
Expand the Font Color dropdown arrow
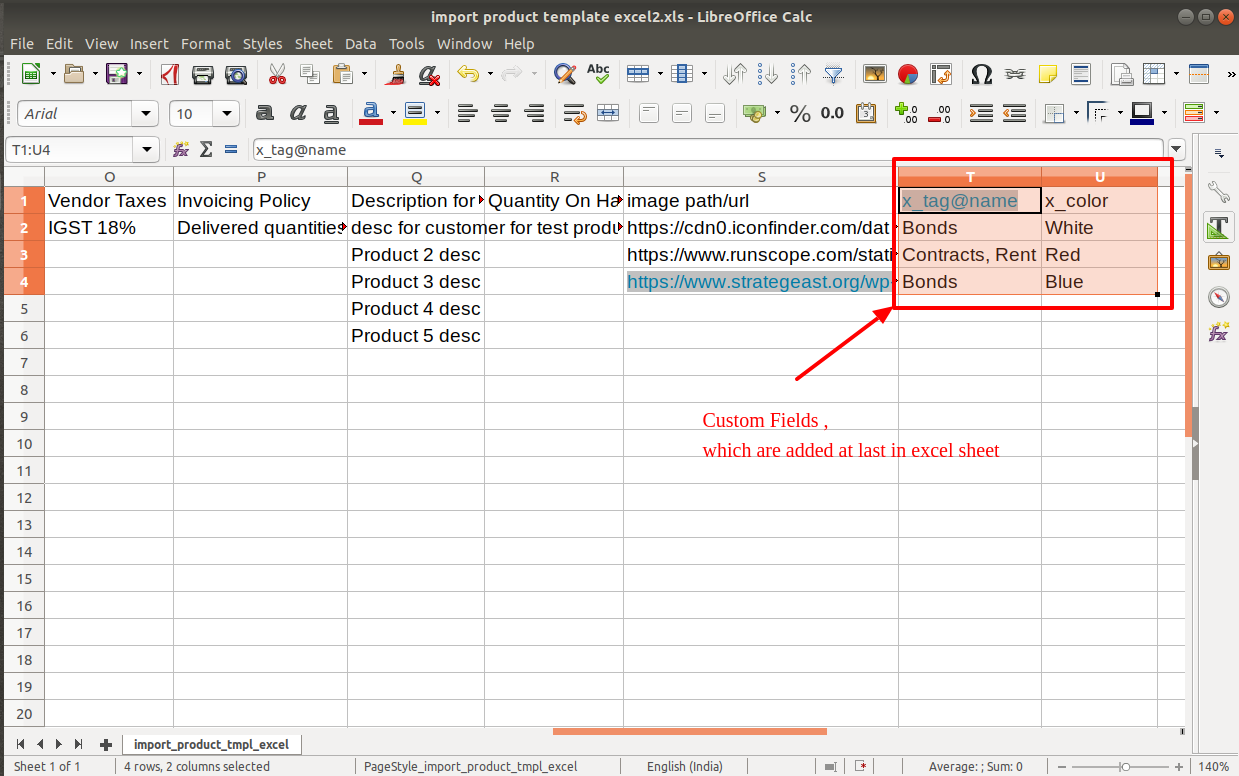point(393,113)
